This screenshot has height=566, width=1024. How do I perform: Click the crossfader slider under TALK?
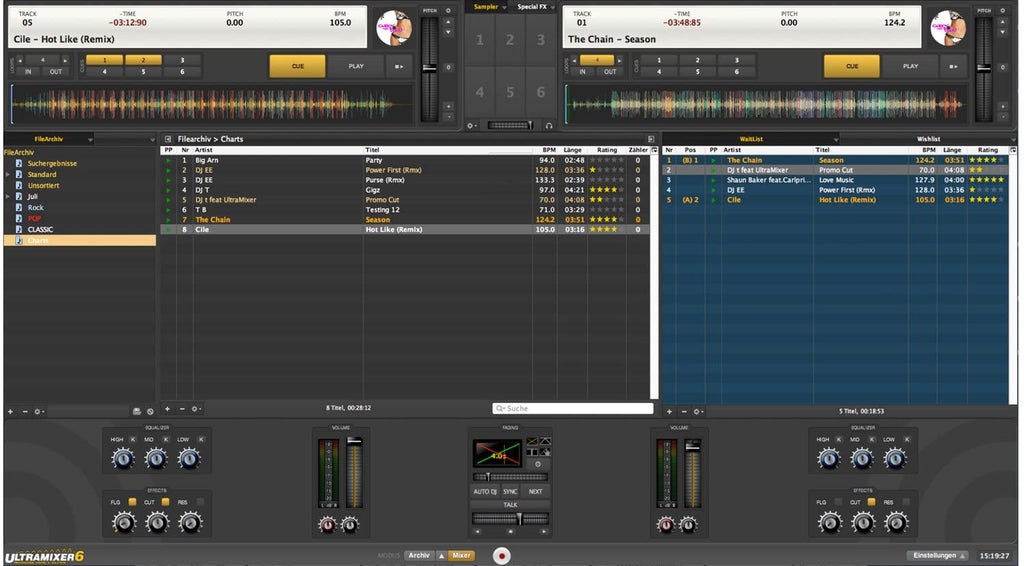tap(510, 518)
